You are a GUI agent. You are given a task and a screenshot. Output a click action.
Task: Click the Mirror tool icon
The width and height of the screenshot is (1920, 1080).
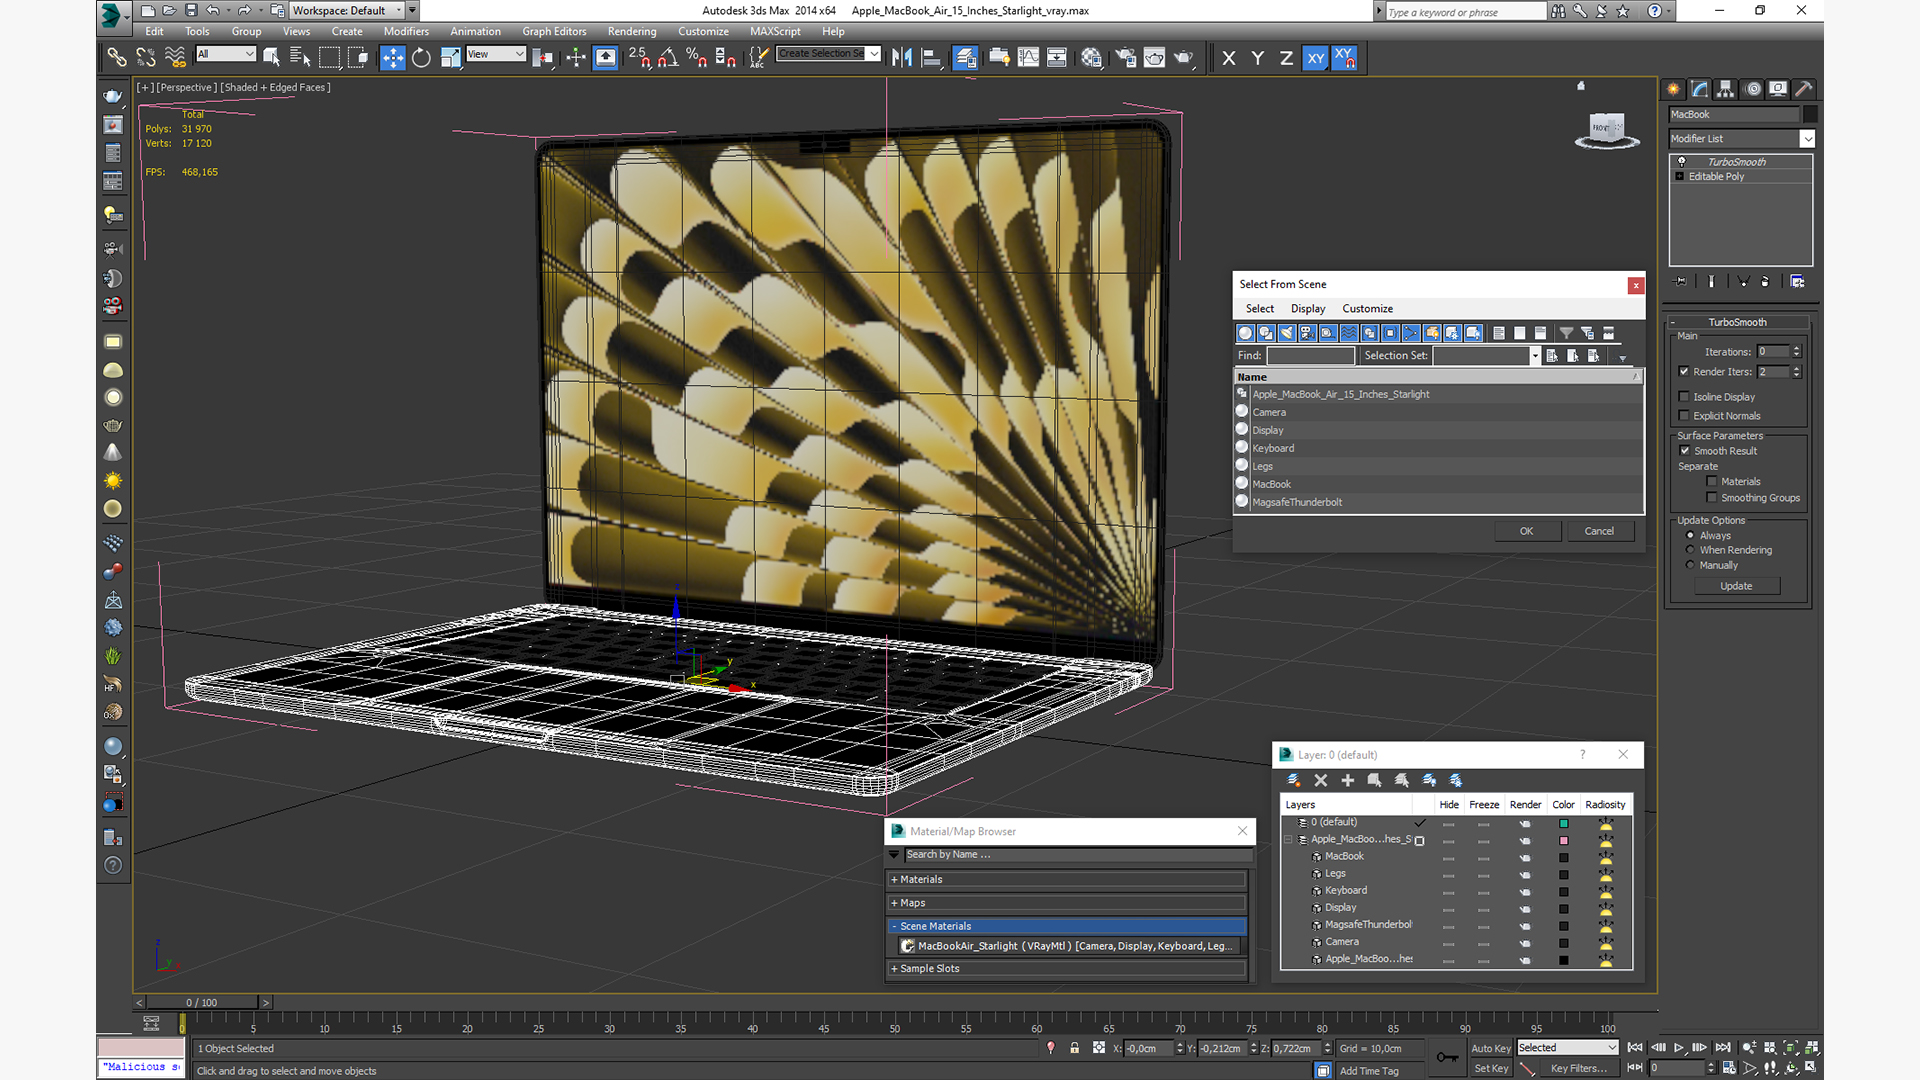(x=901, y=58)
